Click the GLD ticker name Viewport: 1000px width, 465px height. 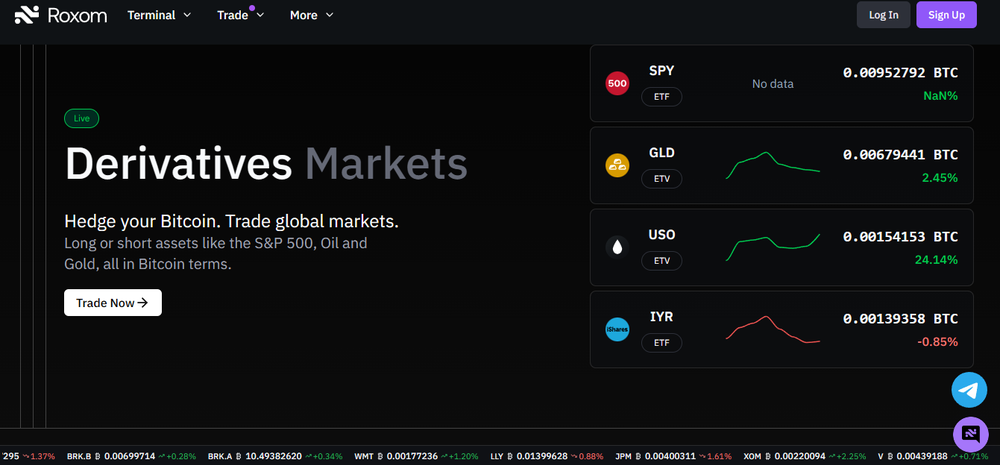point(661,152)
